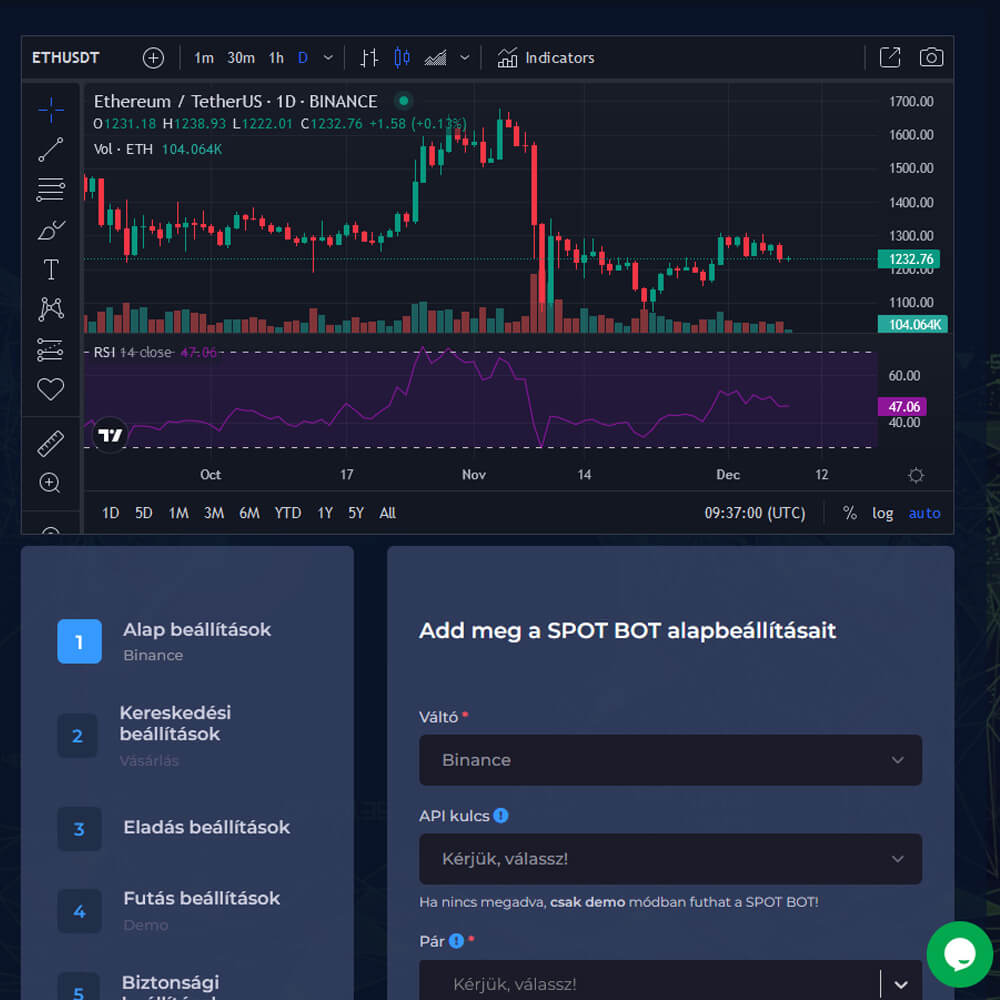Set range to 5Y
Viewport: 1000px width, 1000px height.
356,513
